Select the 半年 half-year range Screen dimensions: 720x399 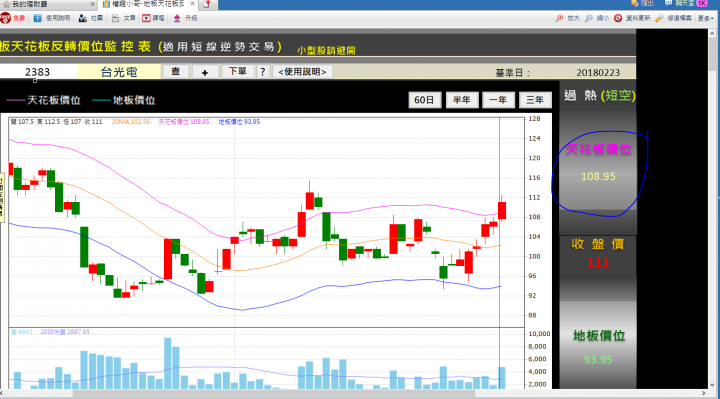[462, 100]
